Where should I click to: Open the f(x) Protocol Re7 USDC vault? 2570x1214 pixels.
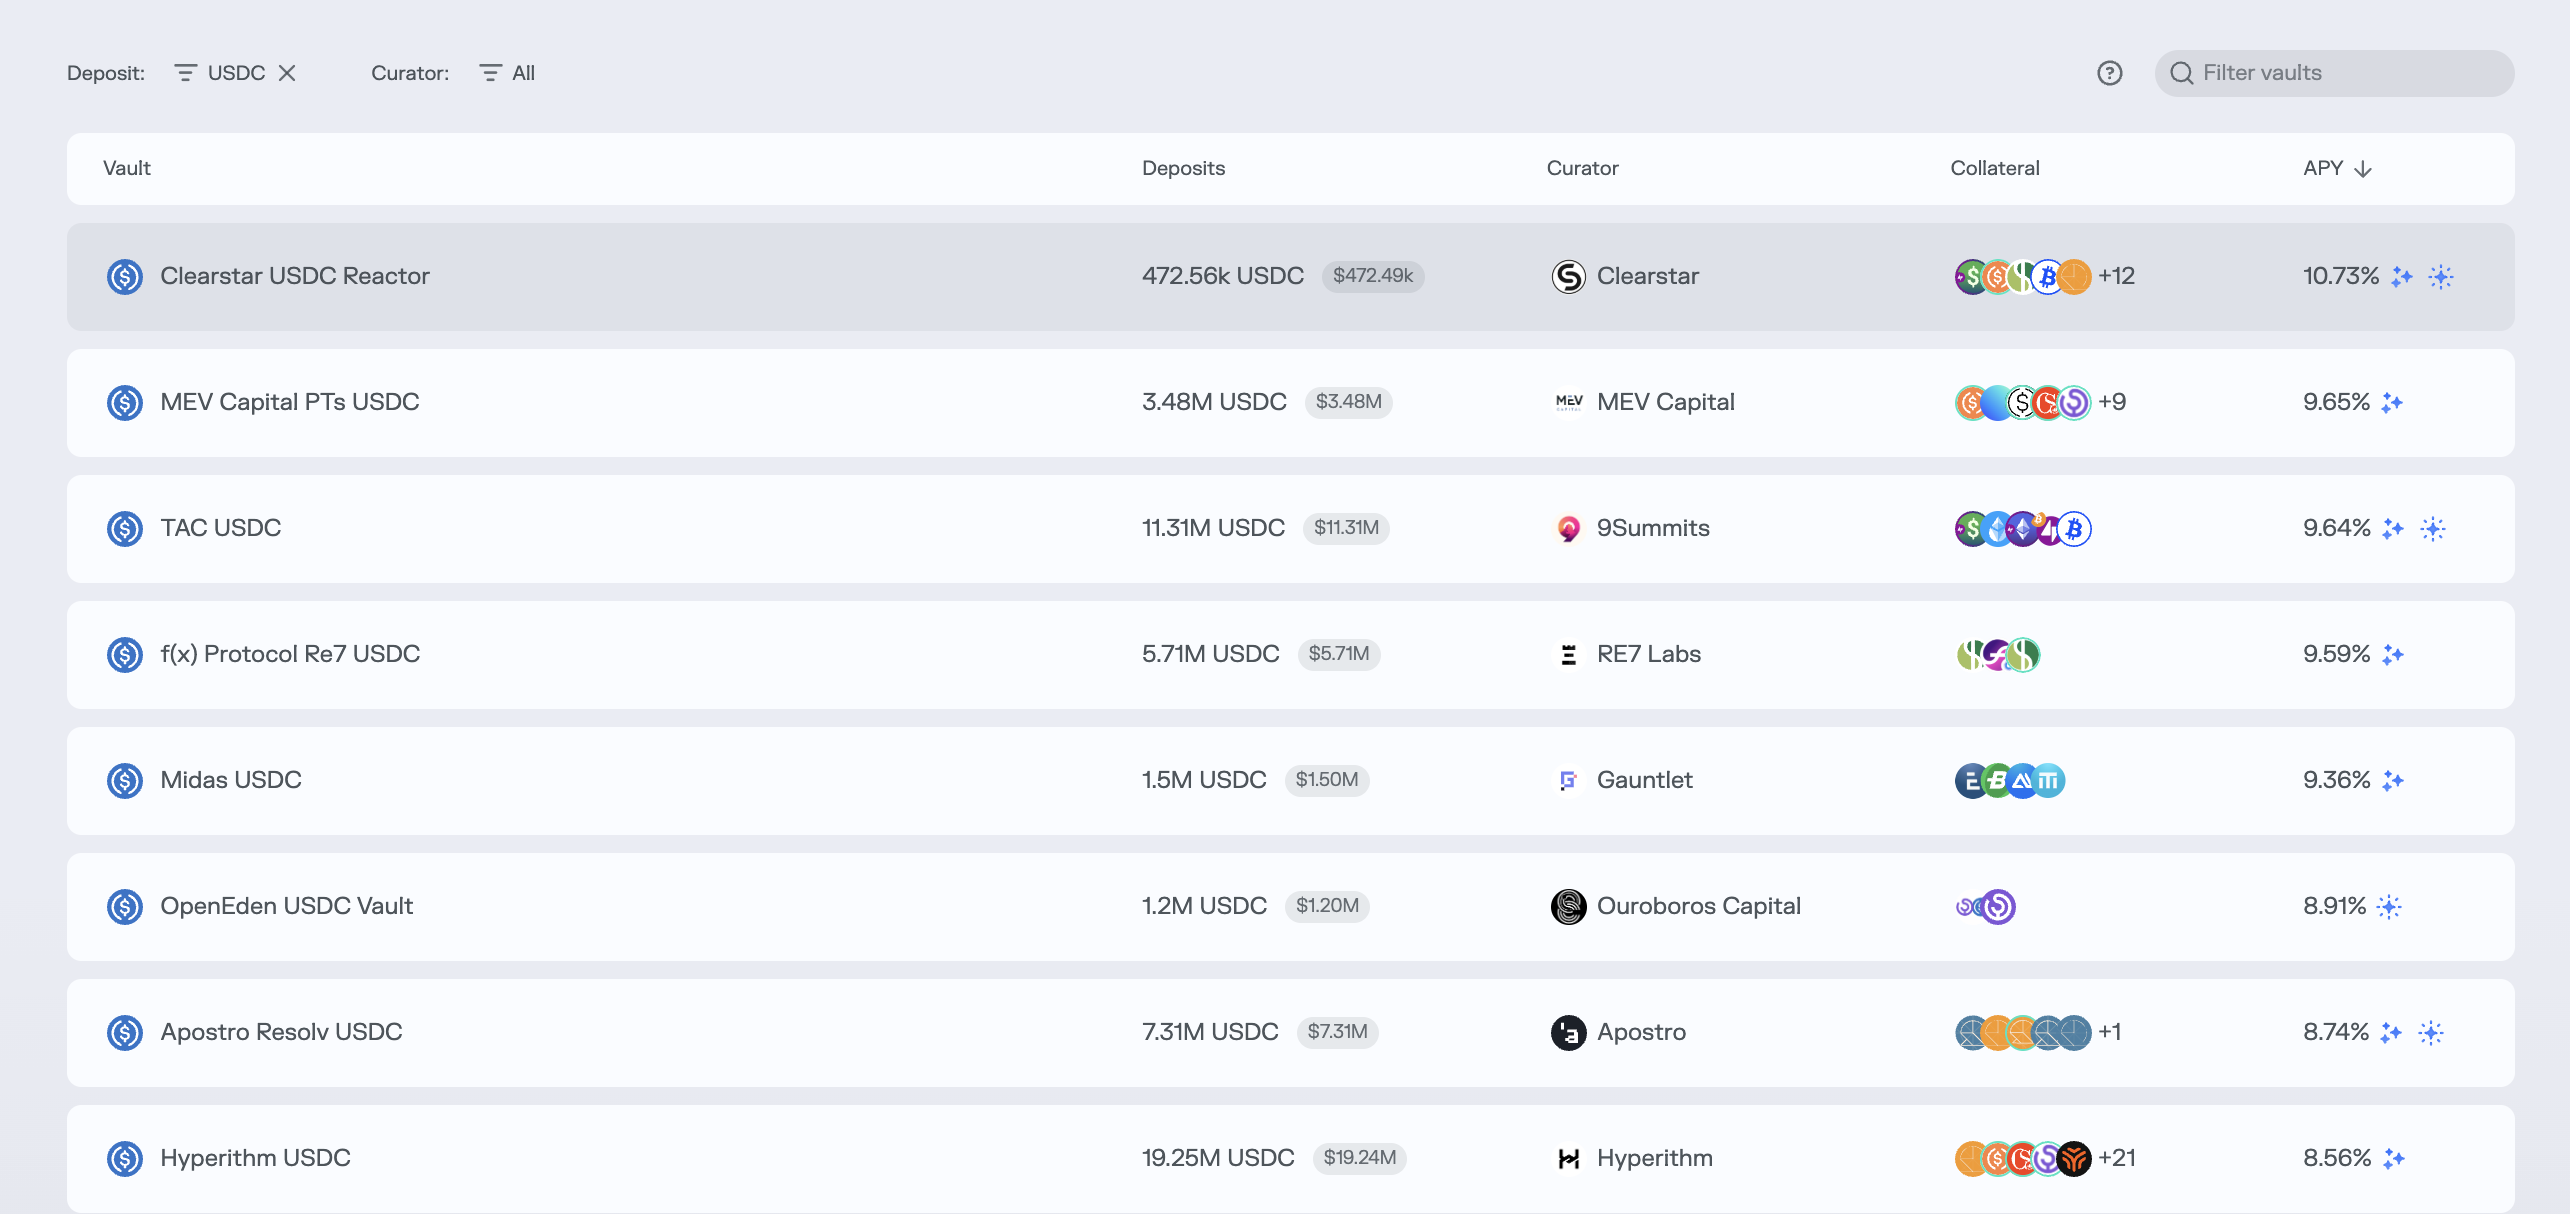1290,655
